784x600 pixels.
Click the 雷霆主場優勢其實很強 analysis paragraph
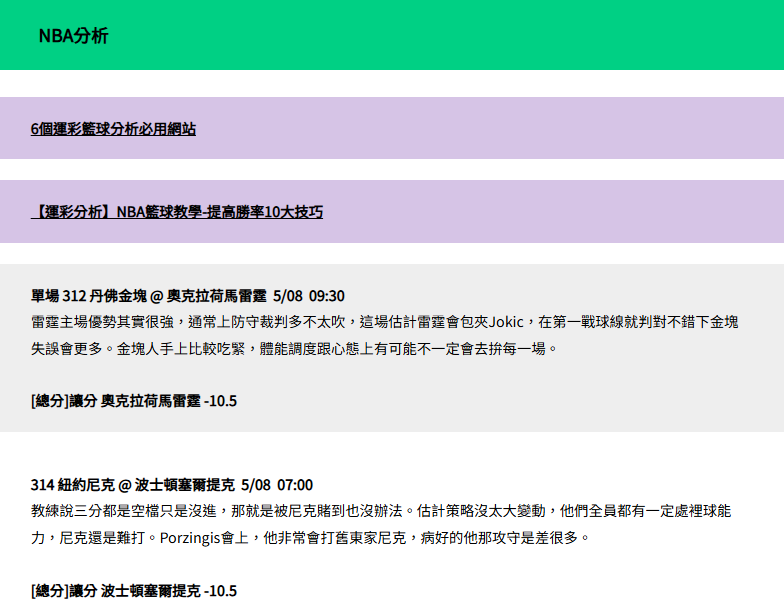(384, 335)
